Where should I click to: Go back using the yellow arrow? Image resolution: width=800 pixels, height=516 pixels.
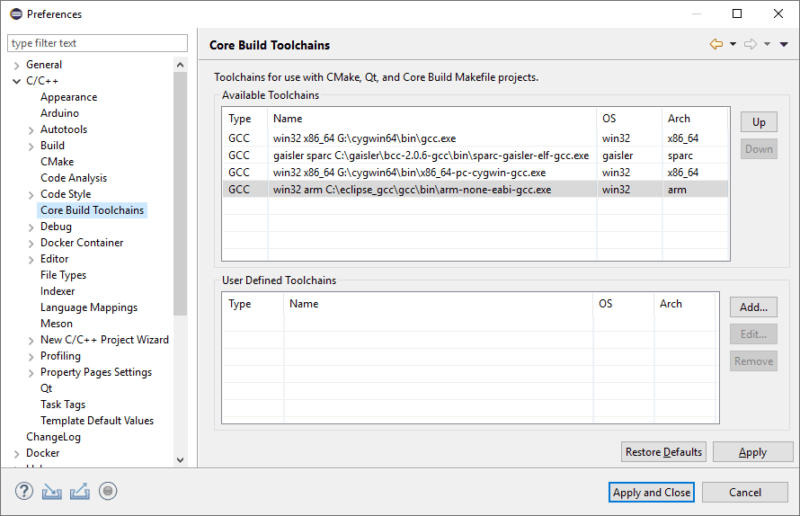716,44
